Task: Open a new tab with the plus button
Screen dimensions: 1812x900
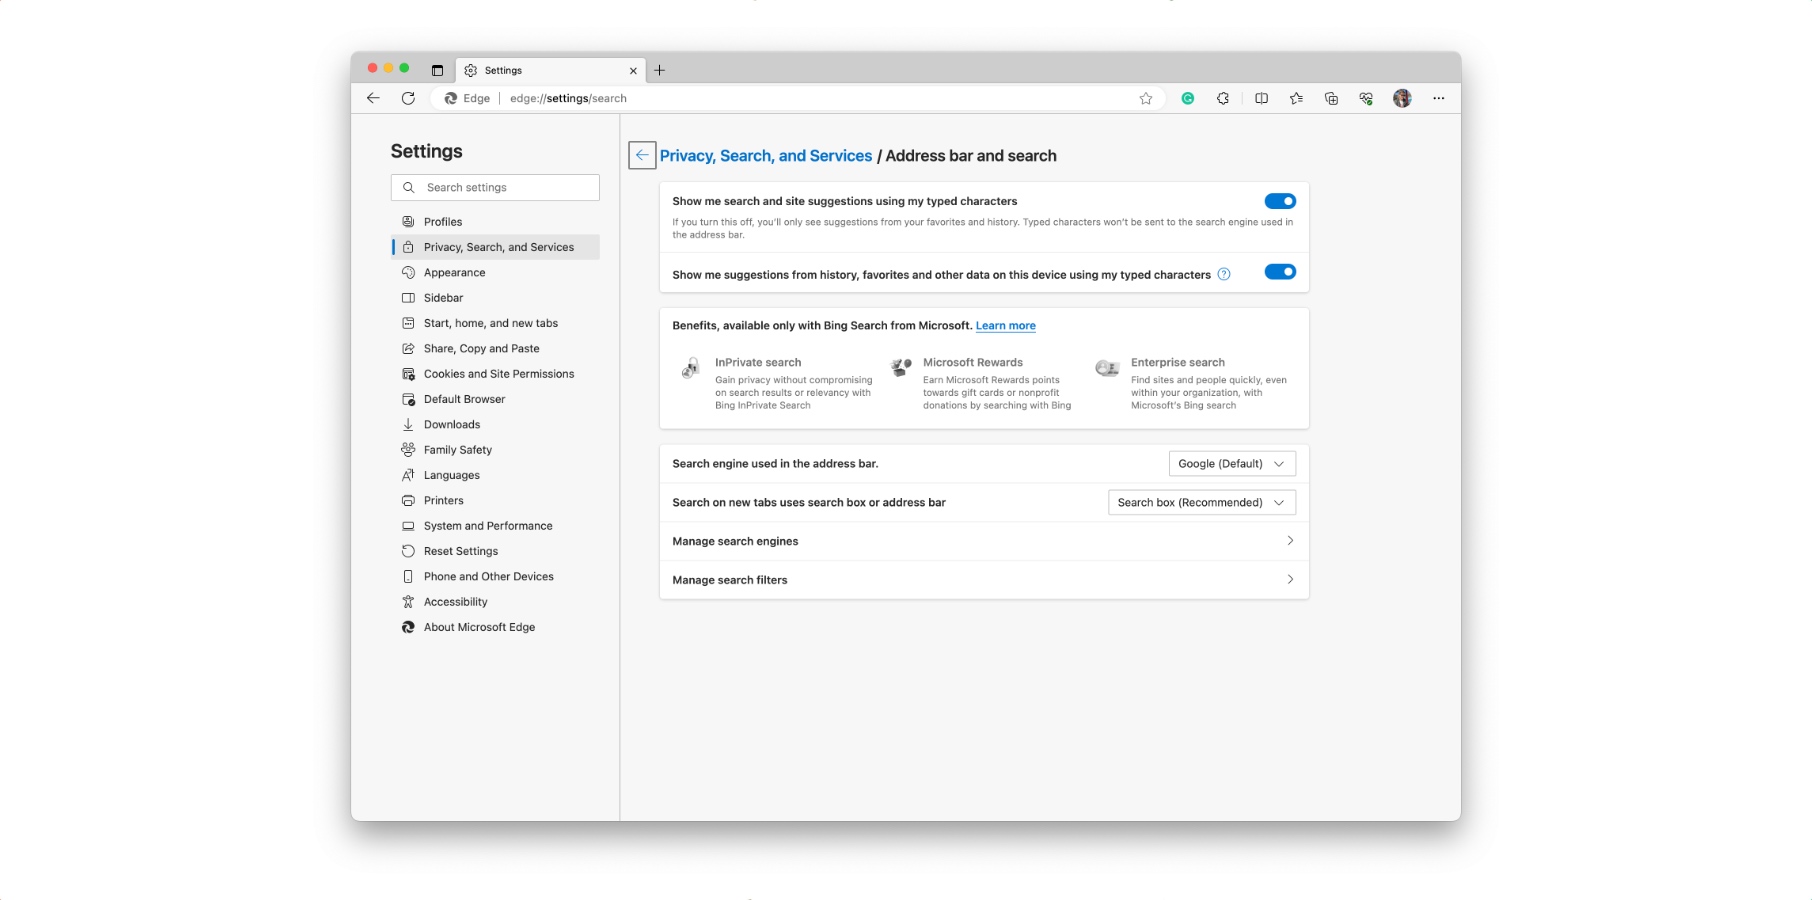Action: 659,70
